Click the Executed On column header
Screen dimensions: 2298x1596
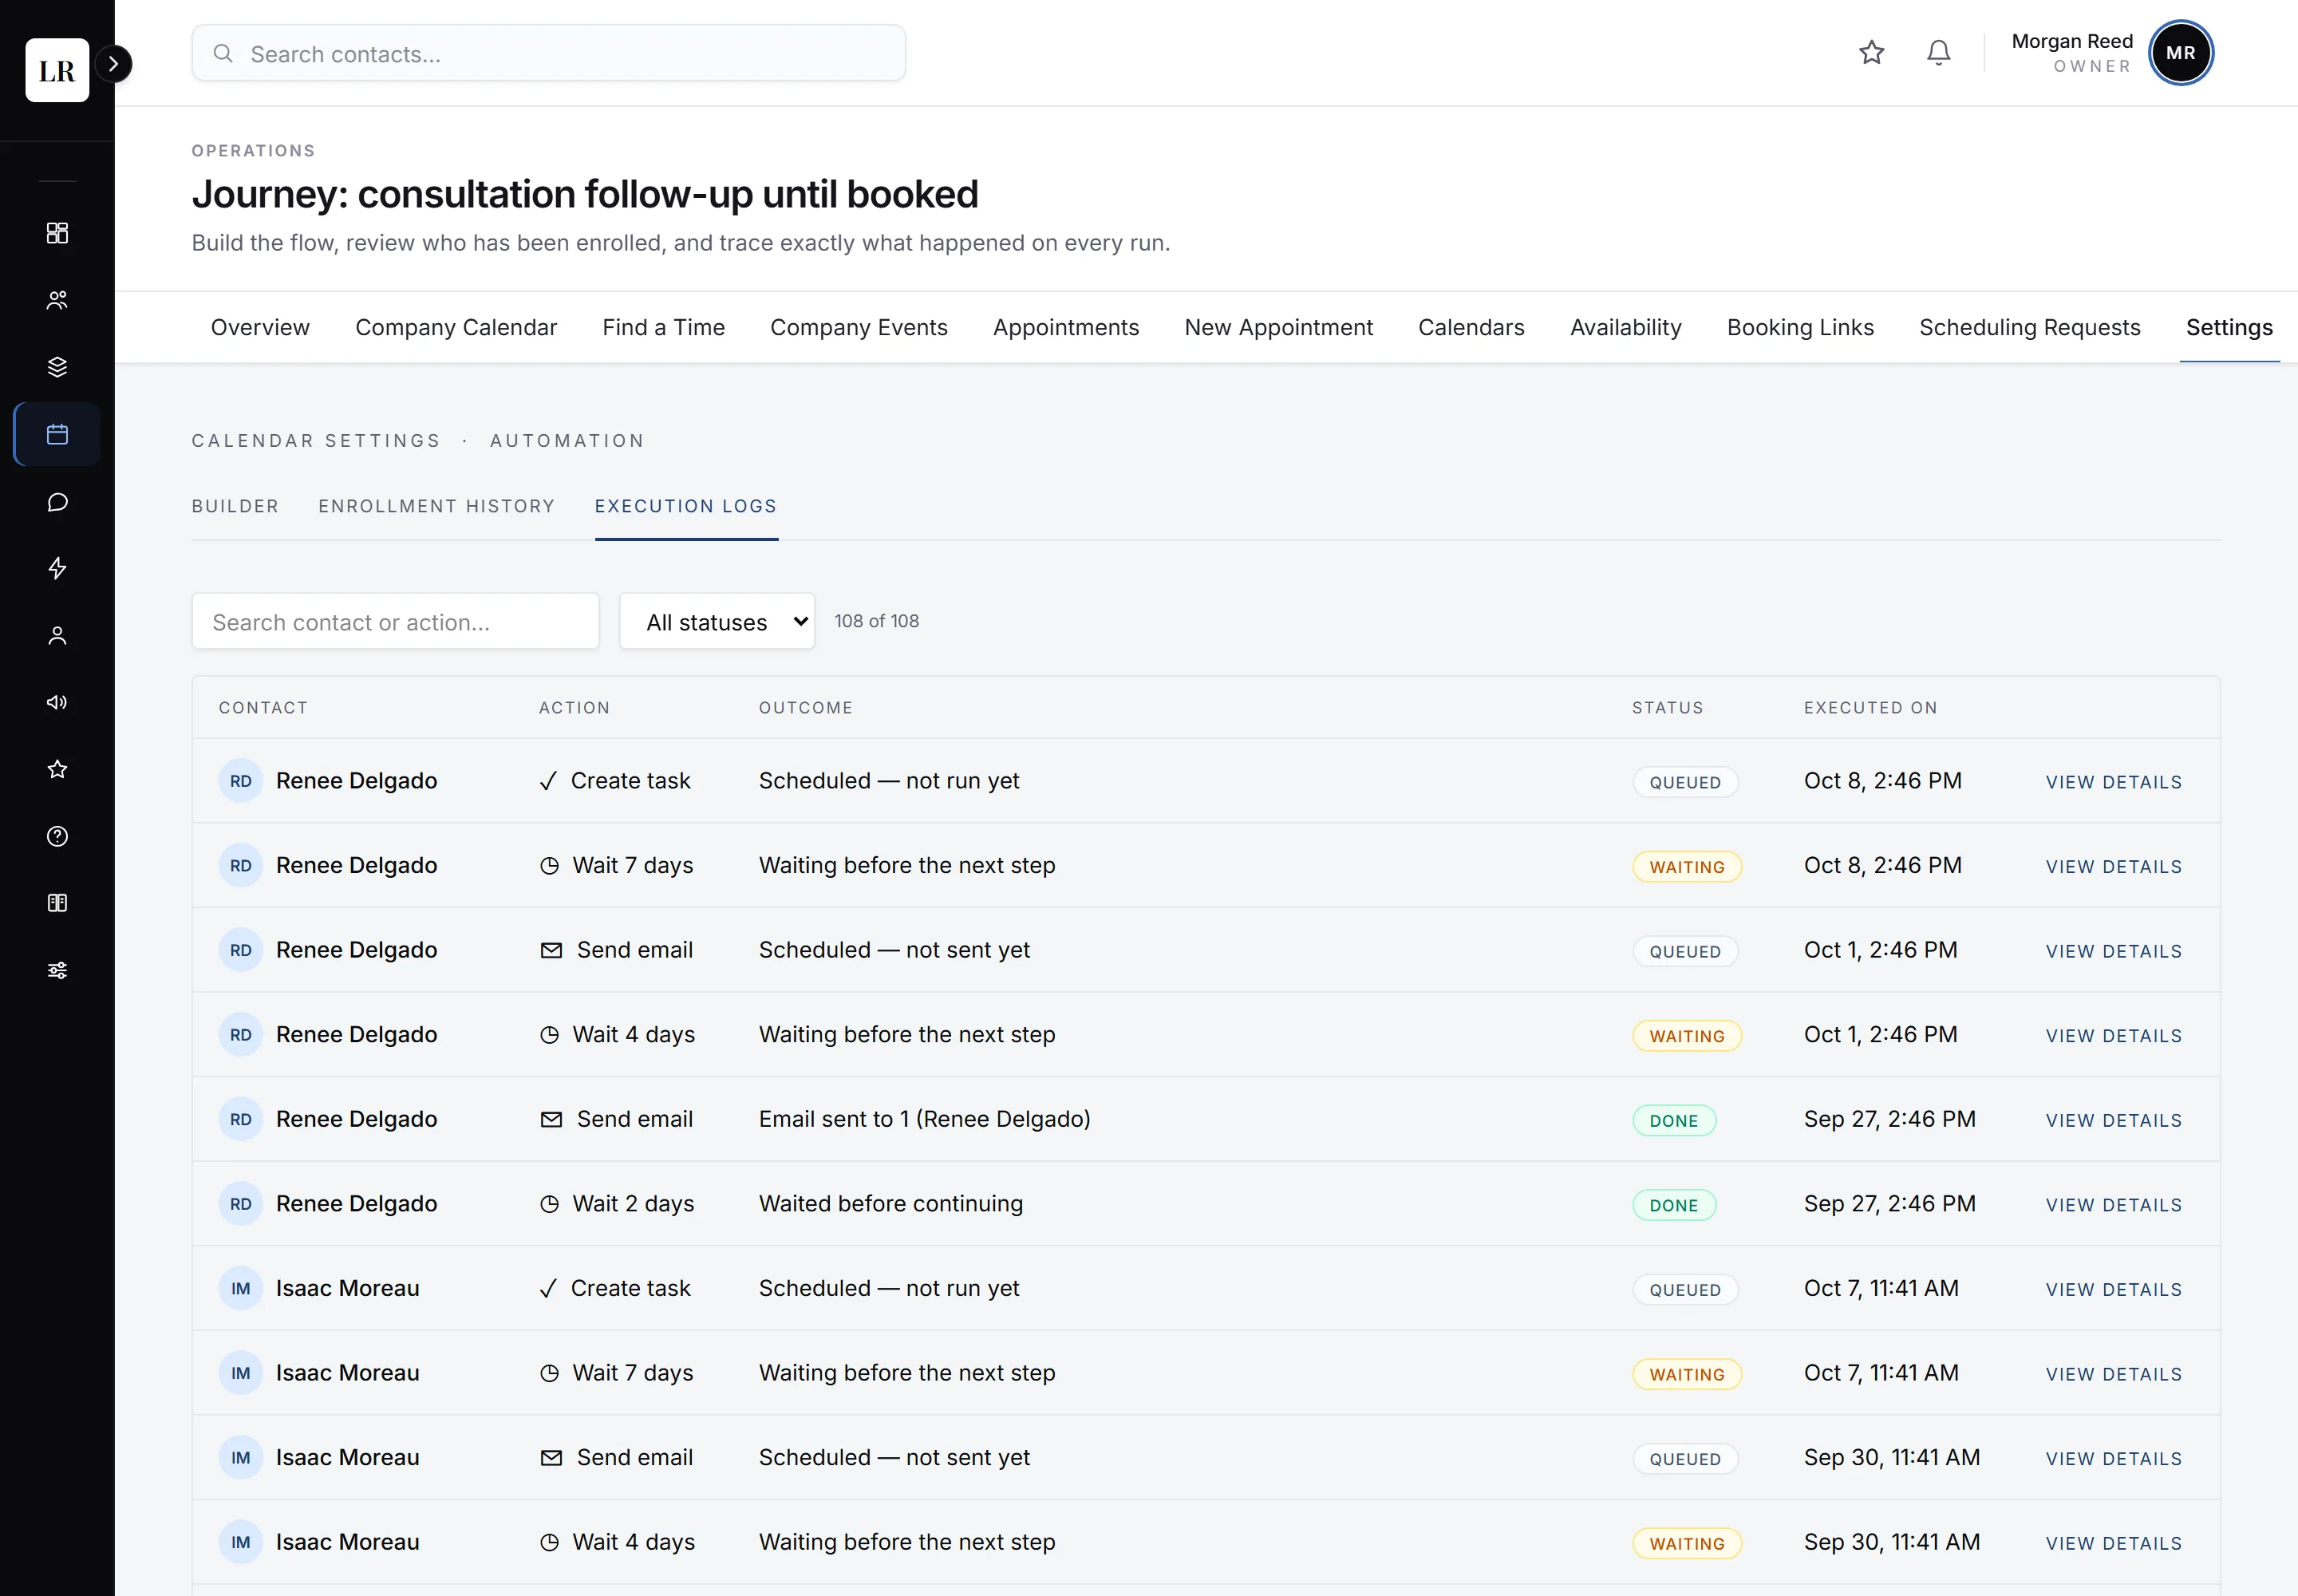(1870, 707)
